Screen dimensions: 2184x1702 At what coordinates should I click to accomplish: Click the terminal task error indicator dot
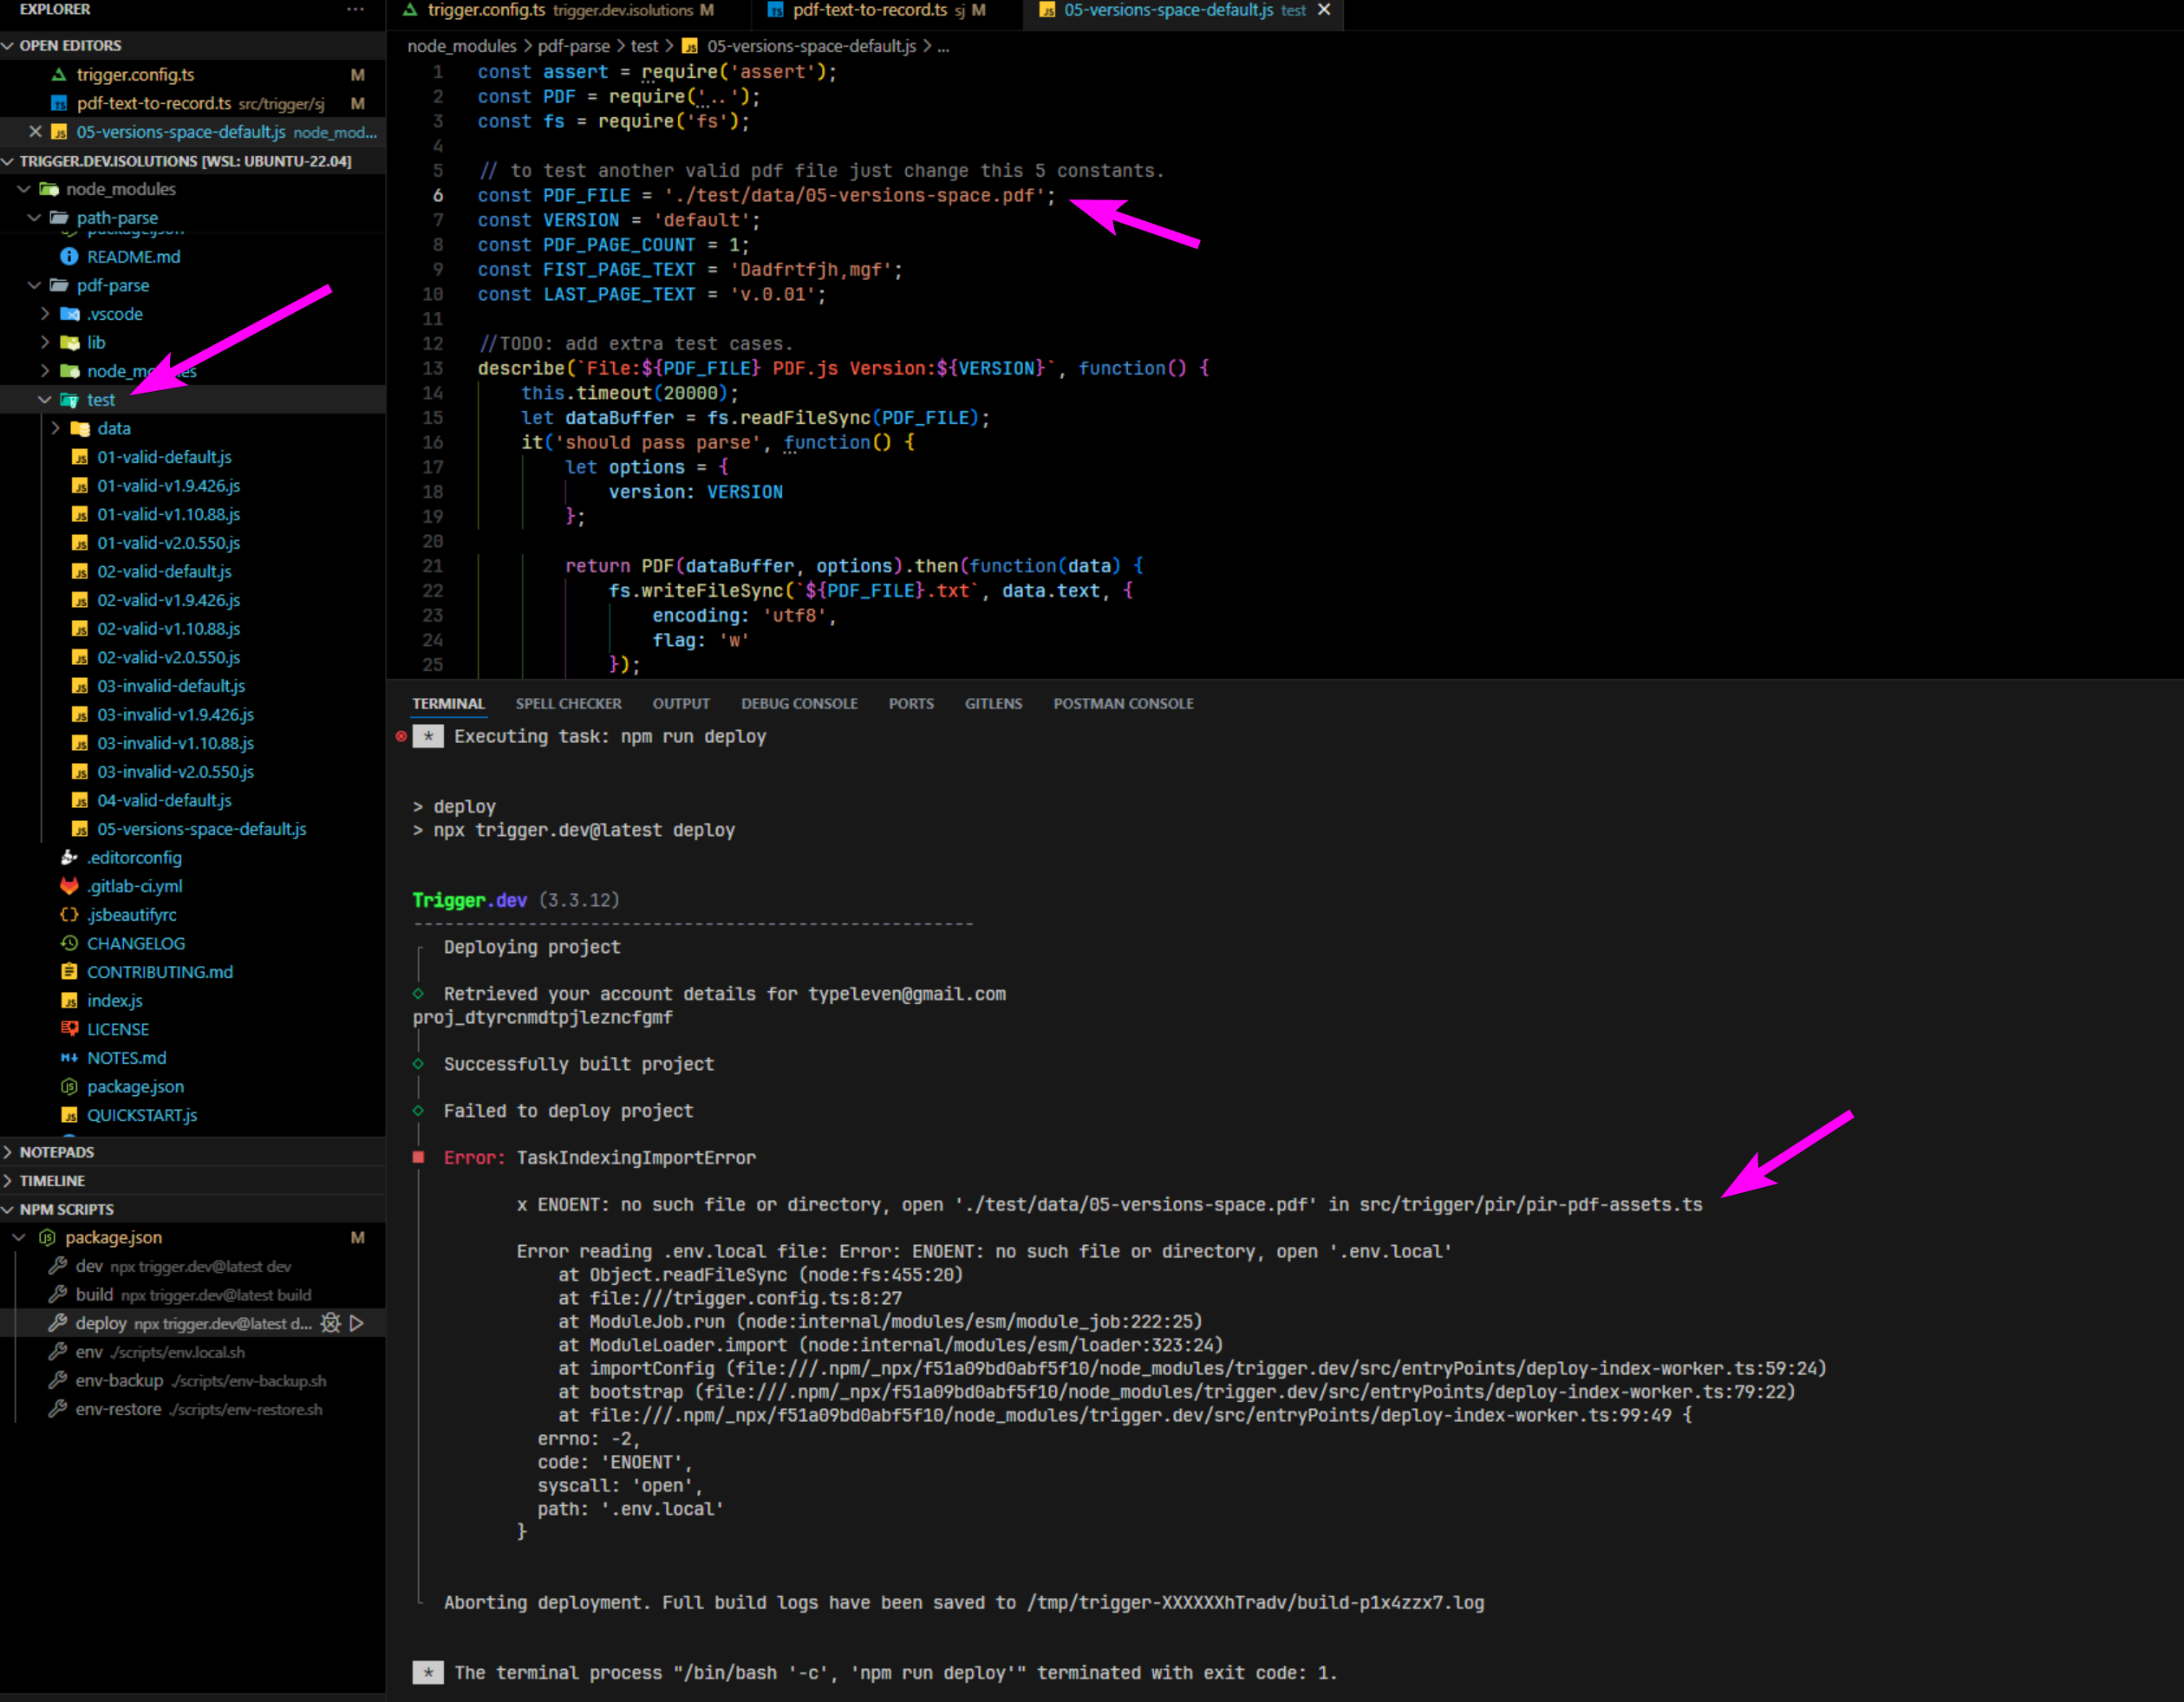[x=401, y=736]
